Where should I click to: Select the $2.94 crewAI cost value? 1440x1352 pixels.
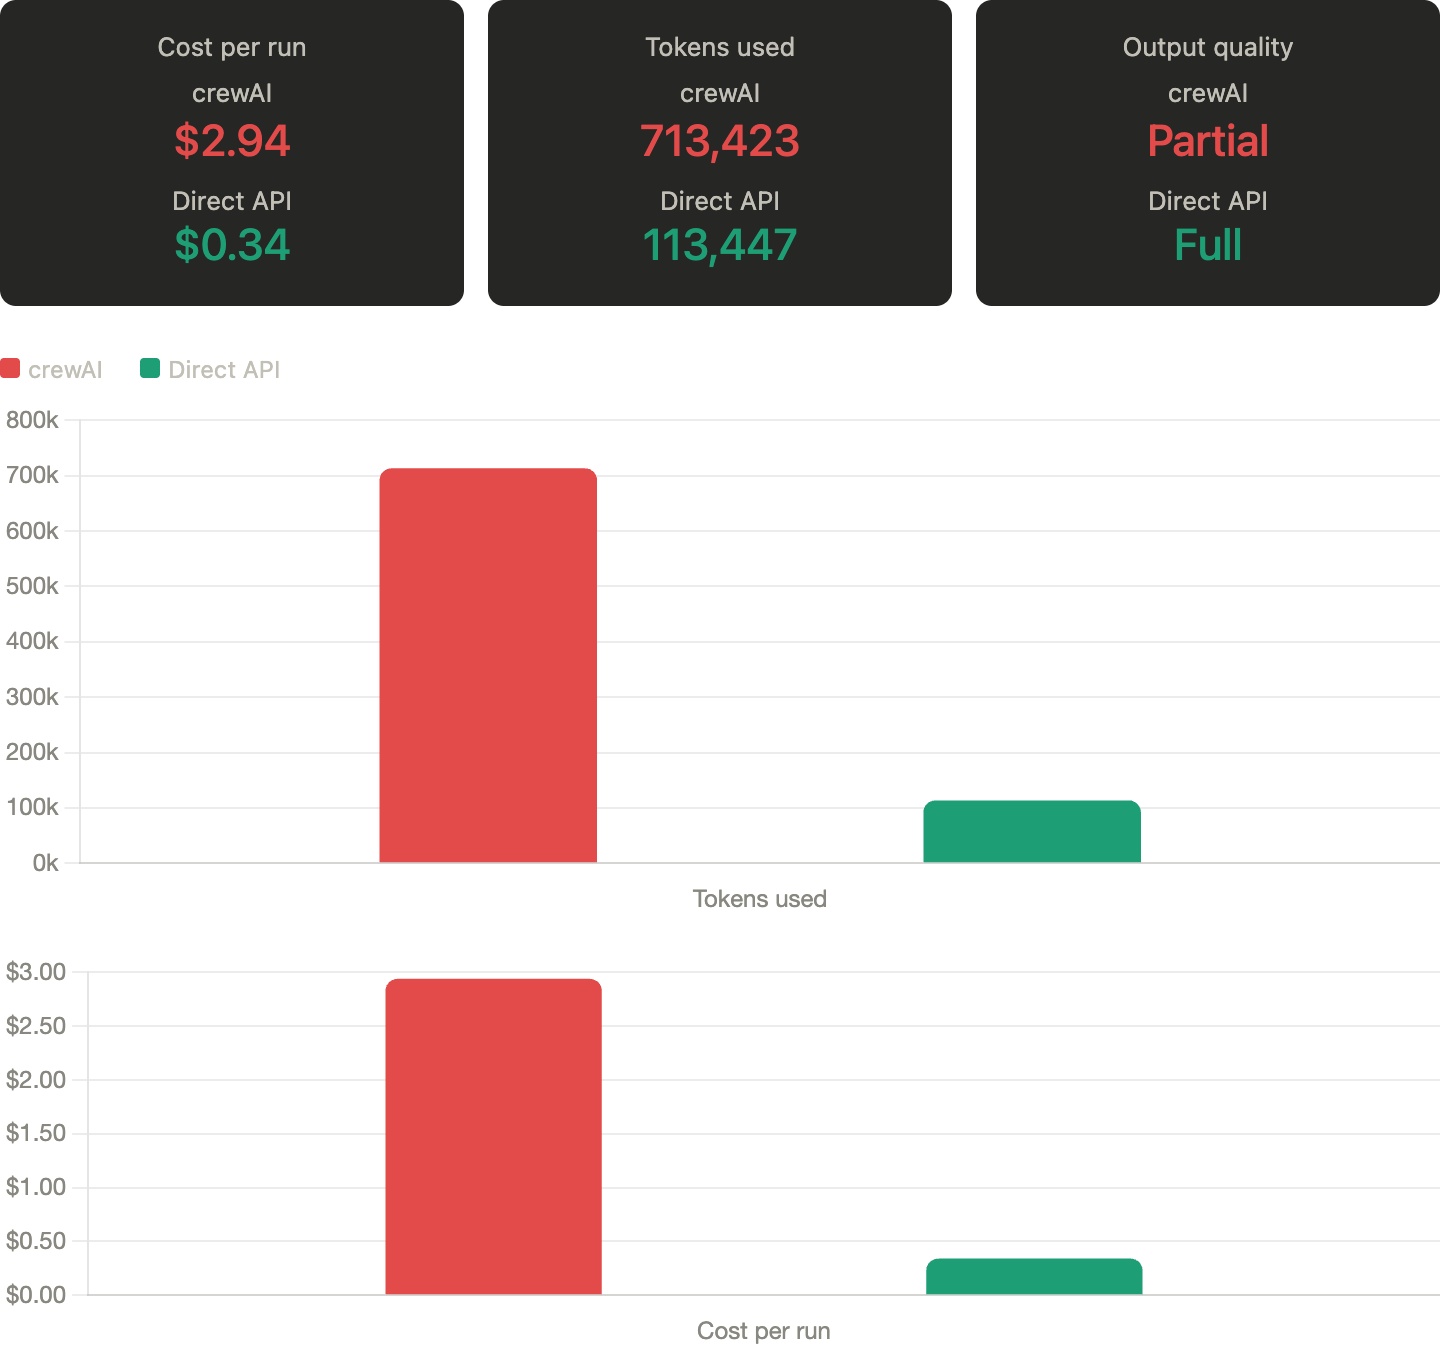click(x=232, y=141)
